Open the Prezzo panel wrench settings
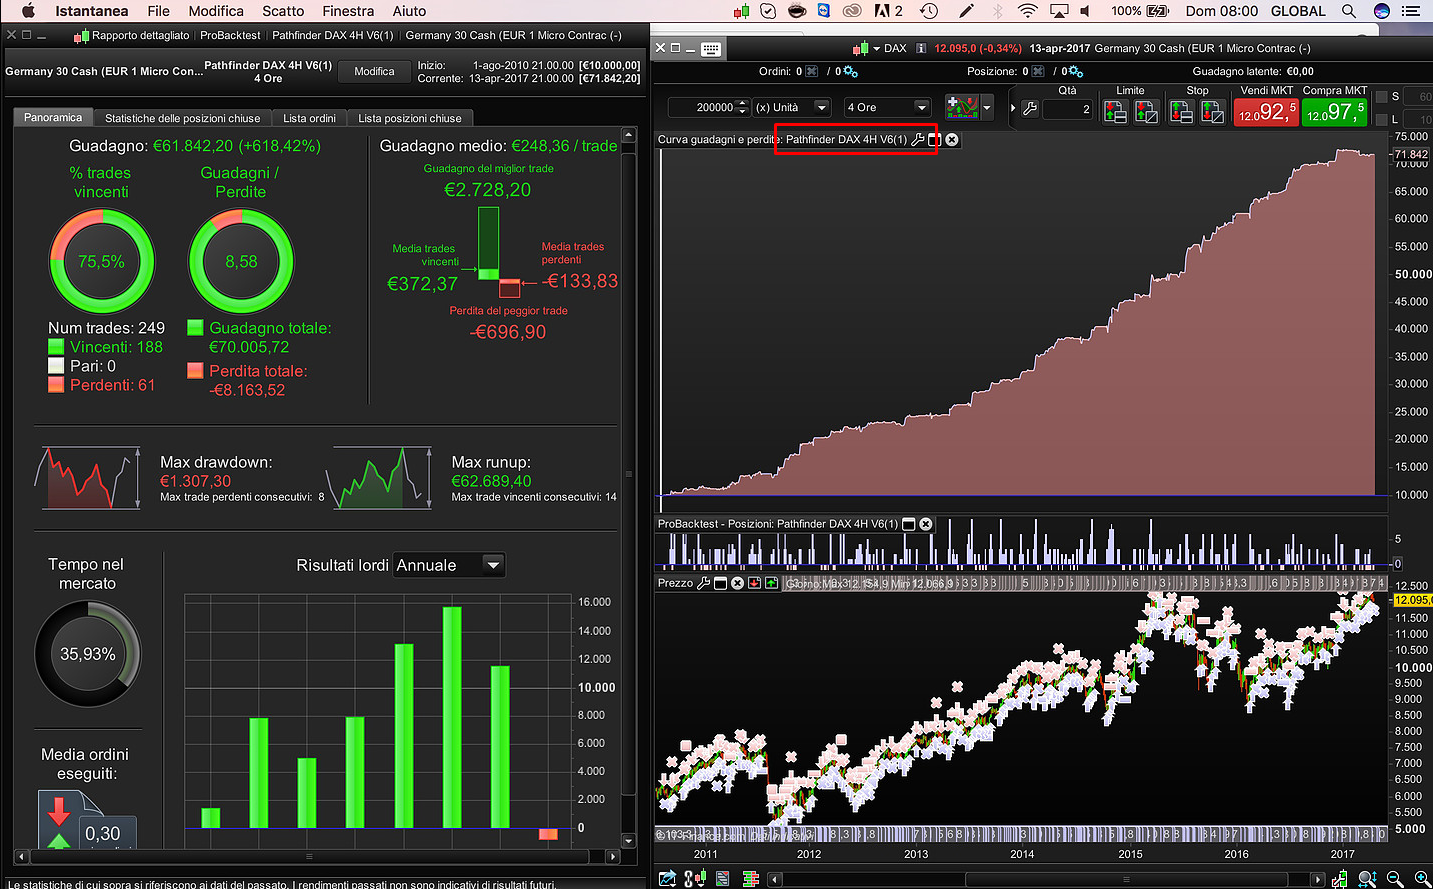Image resolution: width=1433 pixels, height=889 pixels. [703, 583]
